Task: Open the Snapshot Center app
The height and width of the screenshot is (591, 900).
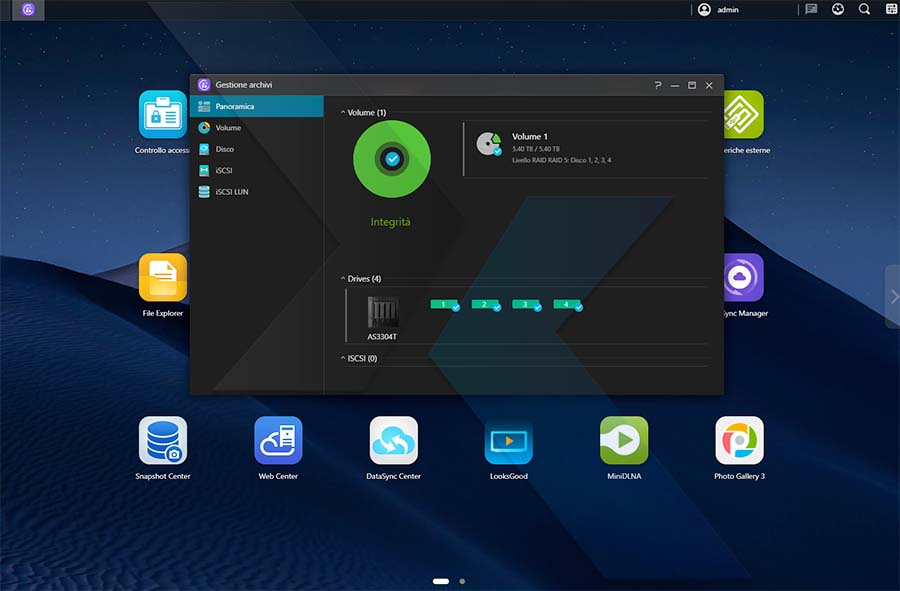Action: click(162, 441)
